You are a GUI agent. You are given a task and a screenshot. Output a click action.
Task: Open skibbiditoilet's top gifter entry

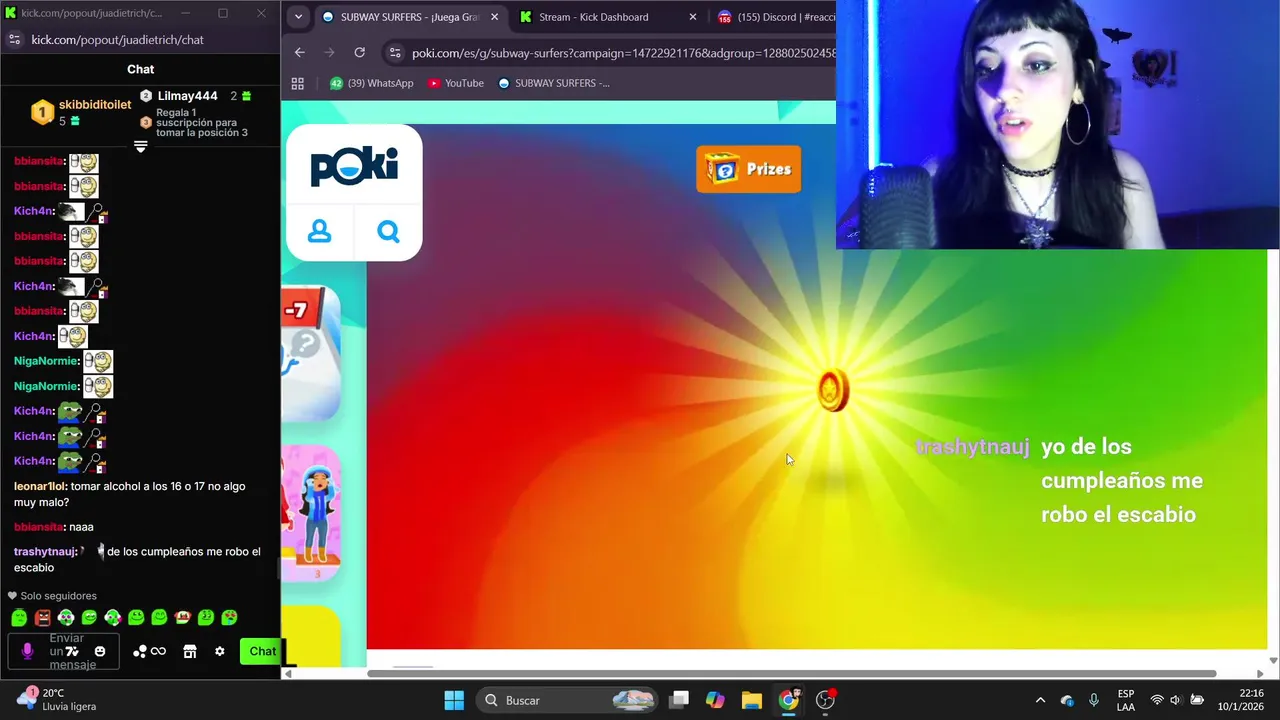pos(81,112)
